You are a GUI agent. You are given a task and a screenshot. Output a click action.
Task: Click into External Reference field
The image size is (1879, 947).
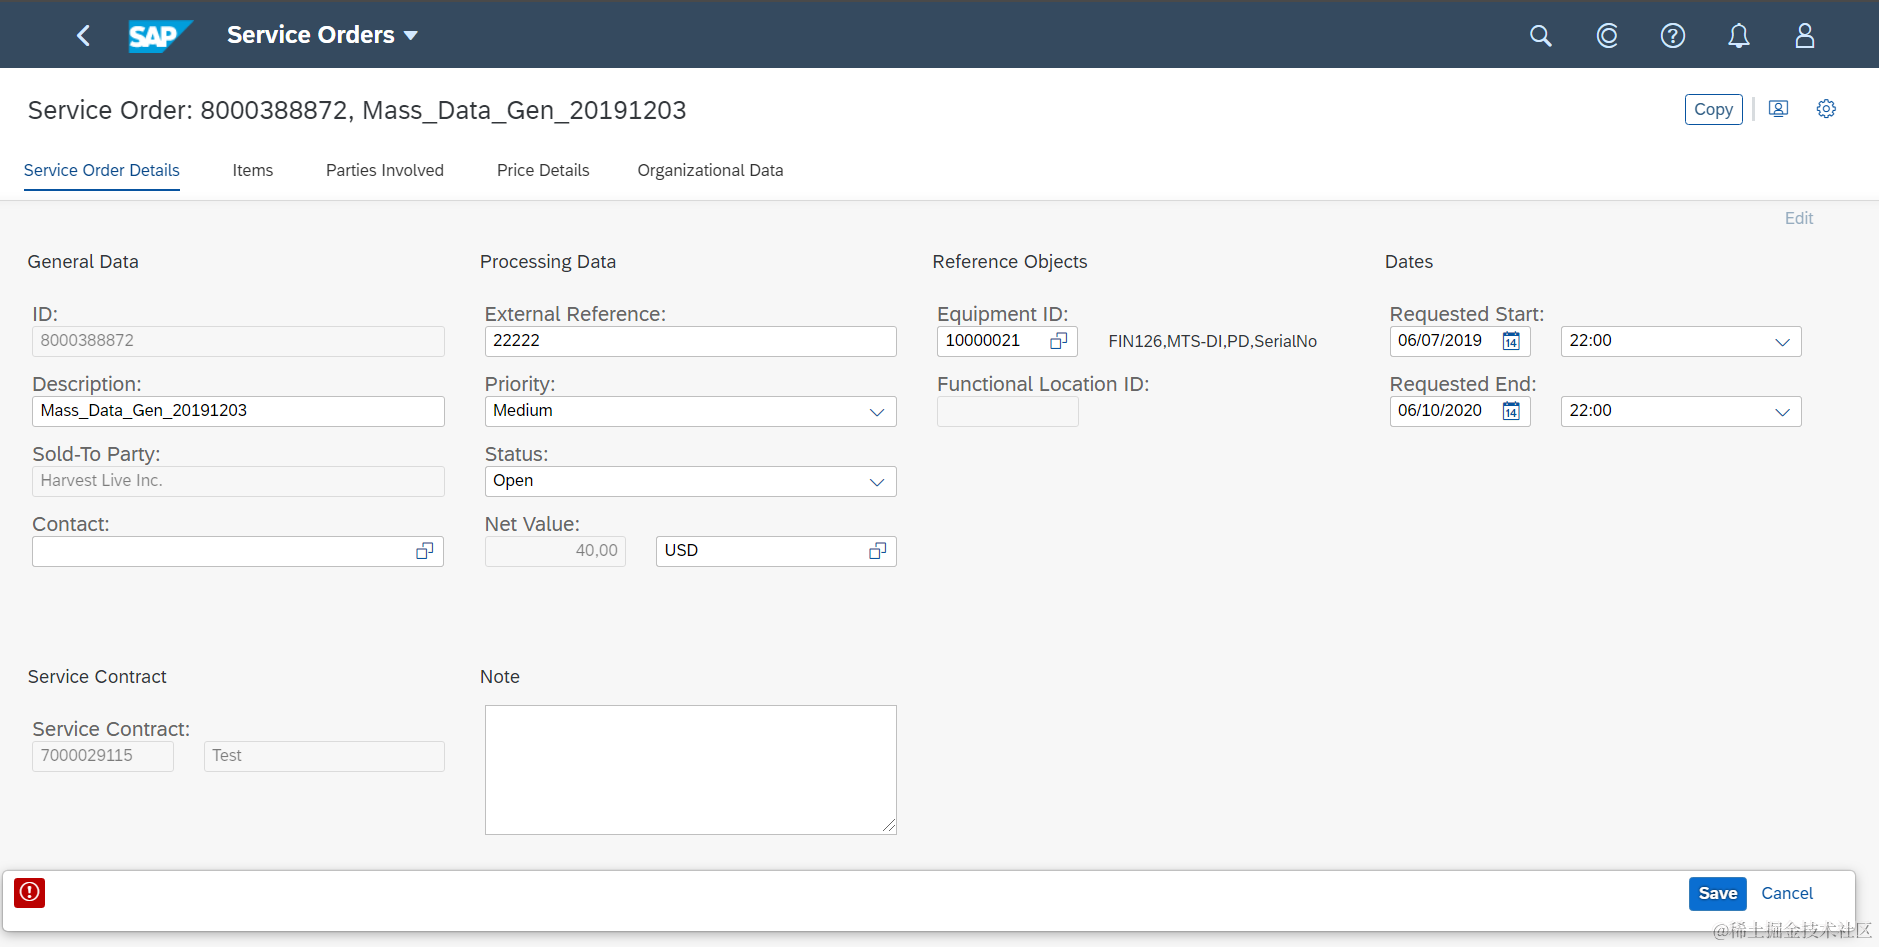[x=691, y=341]
